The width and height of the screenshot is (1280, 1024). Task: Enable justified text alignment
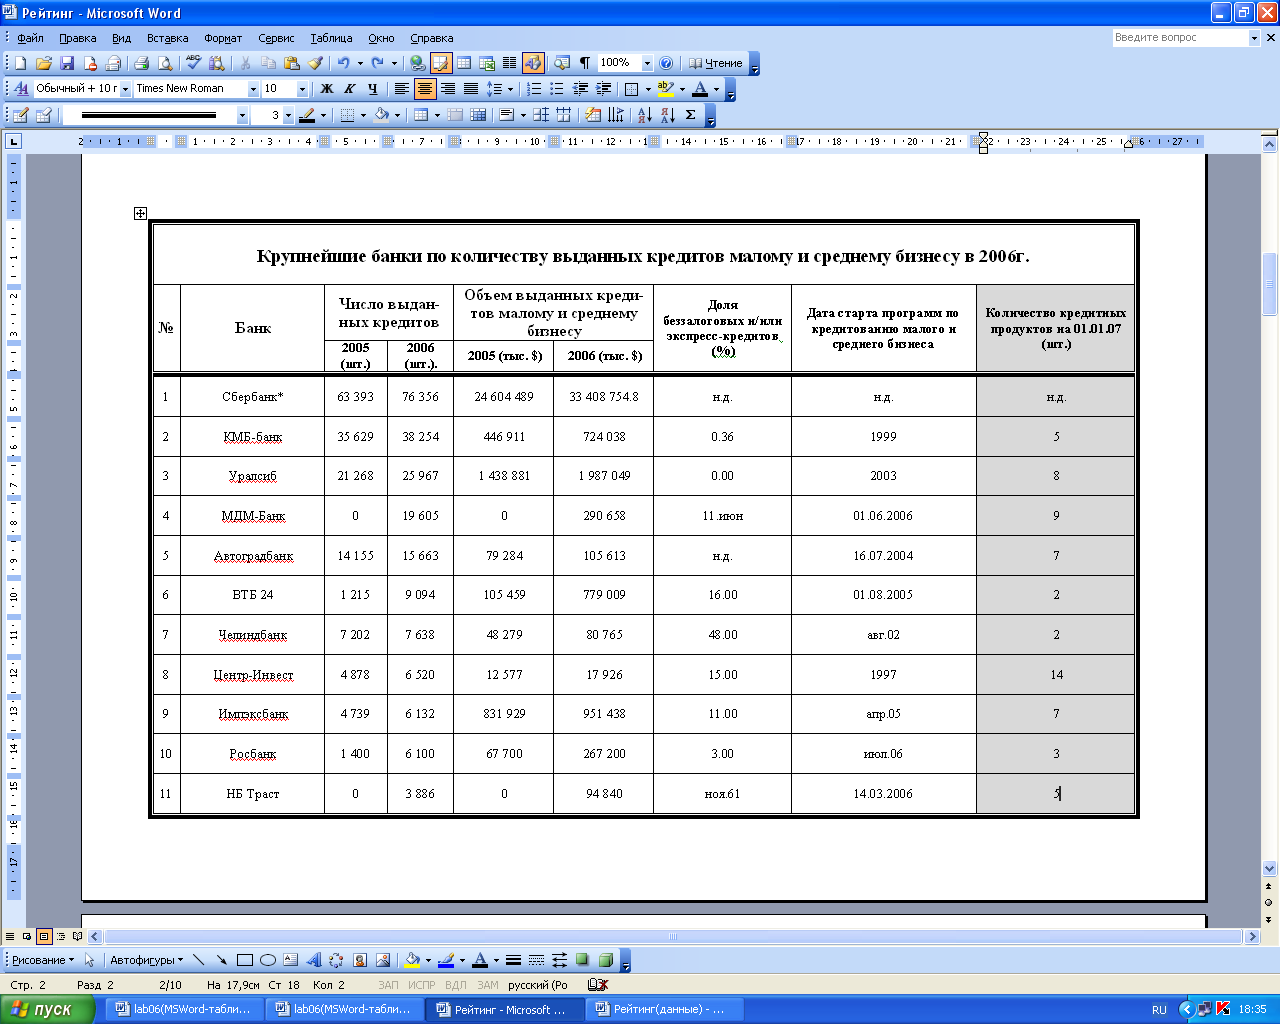[470, 89]
